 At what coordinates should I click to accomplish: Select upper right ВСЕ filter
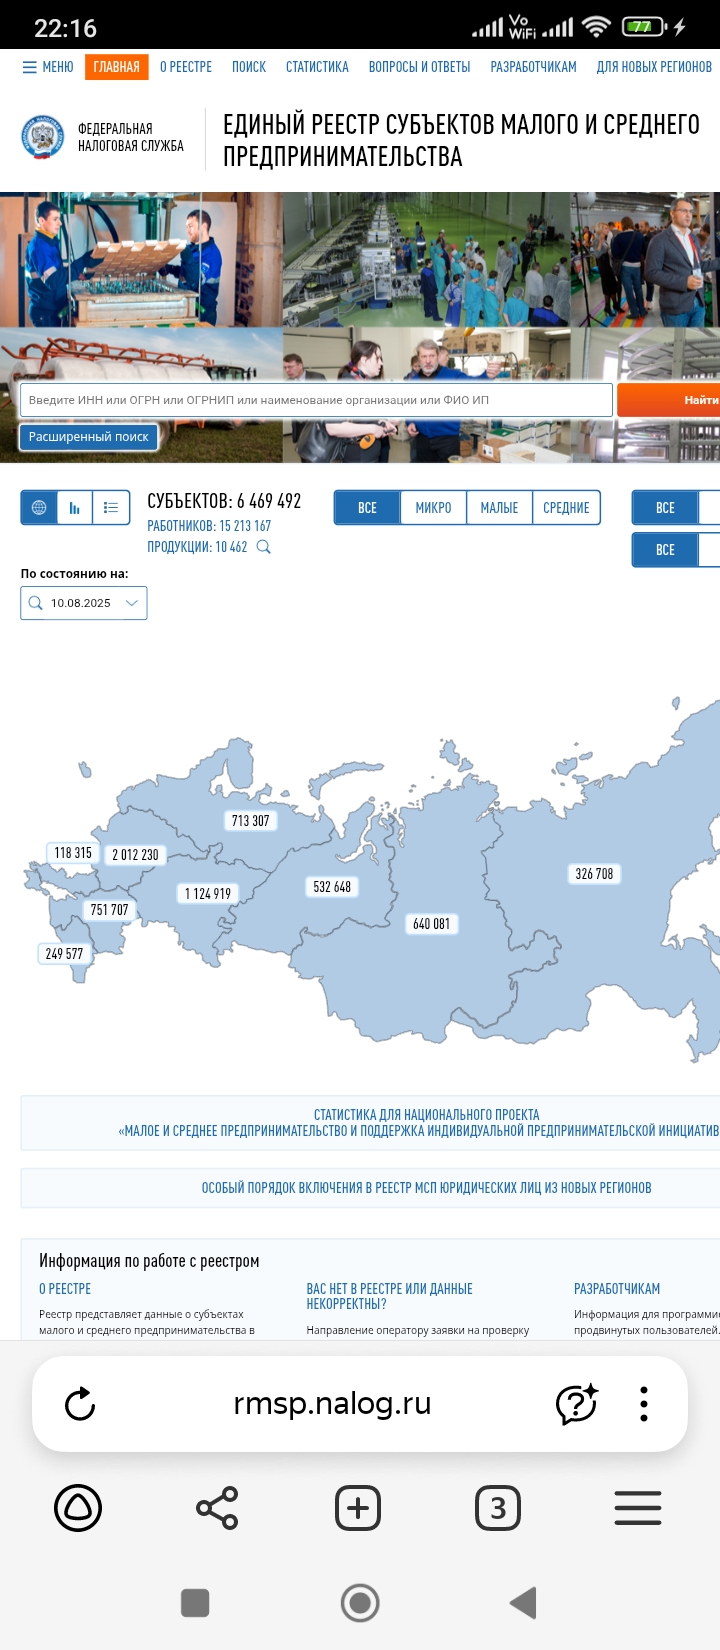coord(665,508)
